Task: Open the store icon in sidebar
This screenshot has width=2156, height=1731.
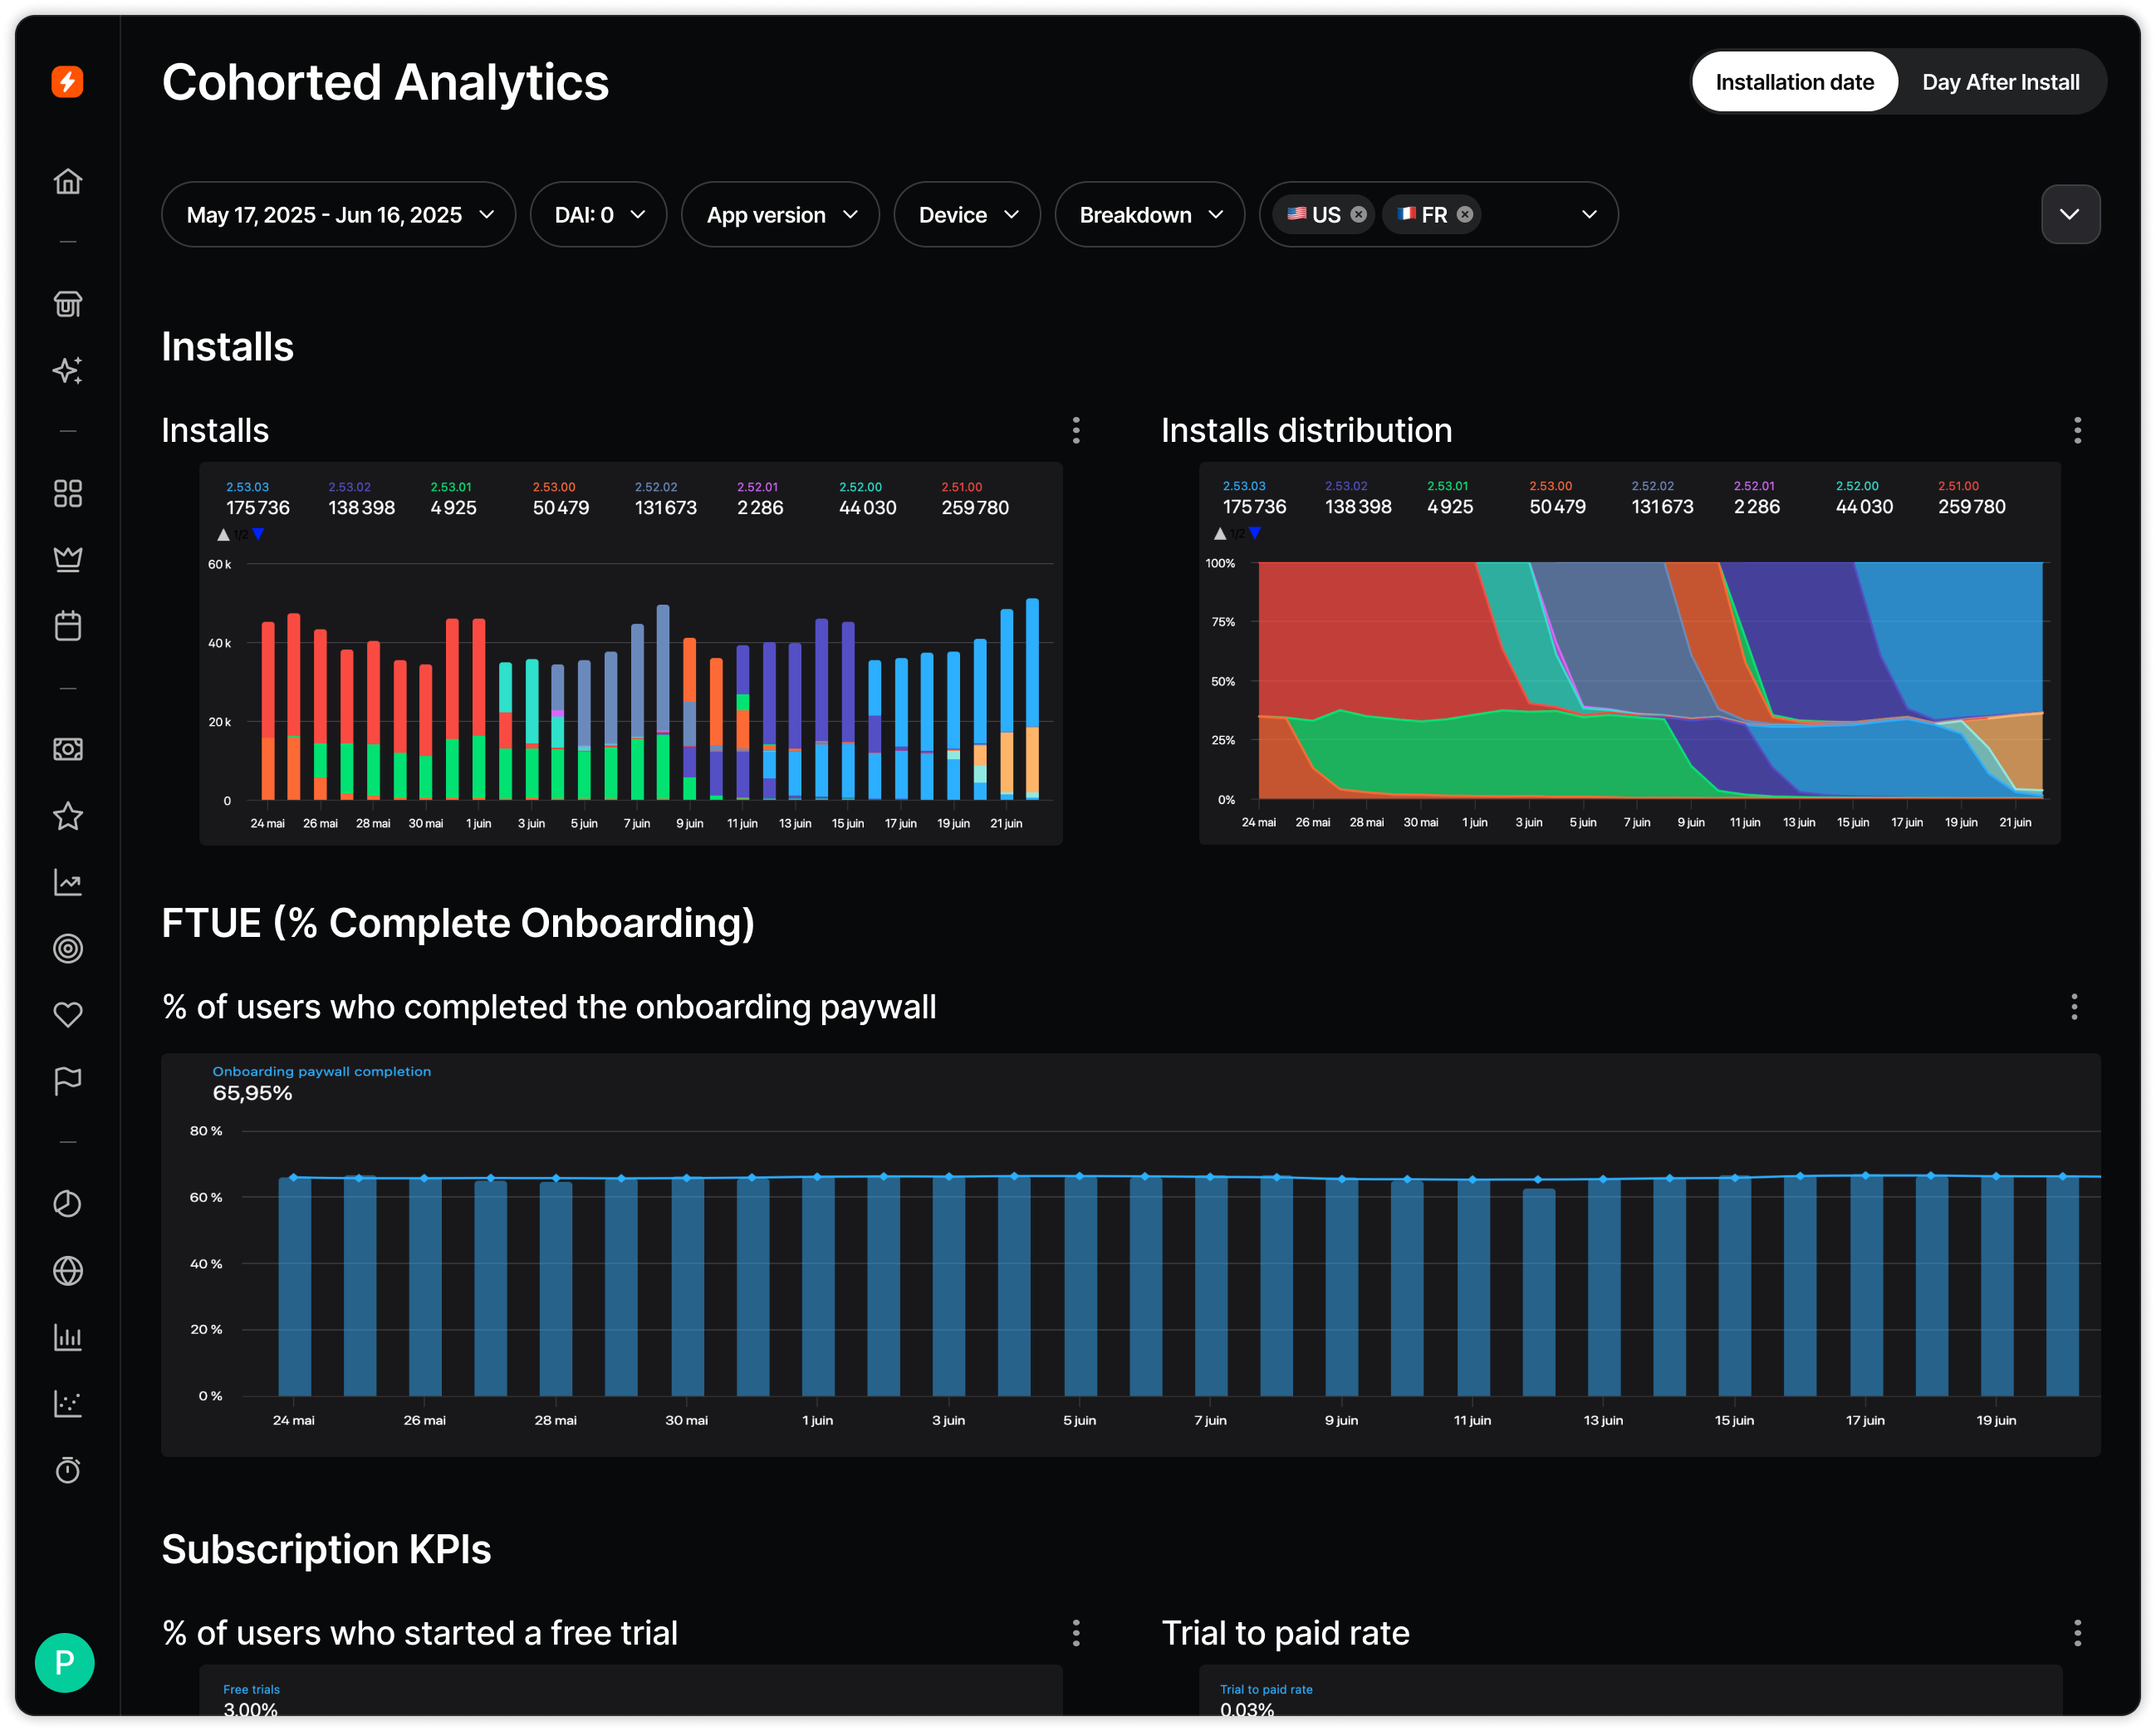Action: pyautogui.click(x=67, y=304)
